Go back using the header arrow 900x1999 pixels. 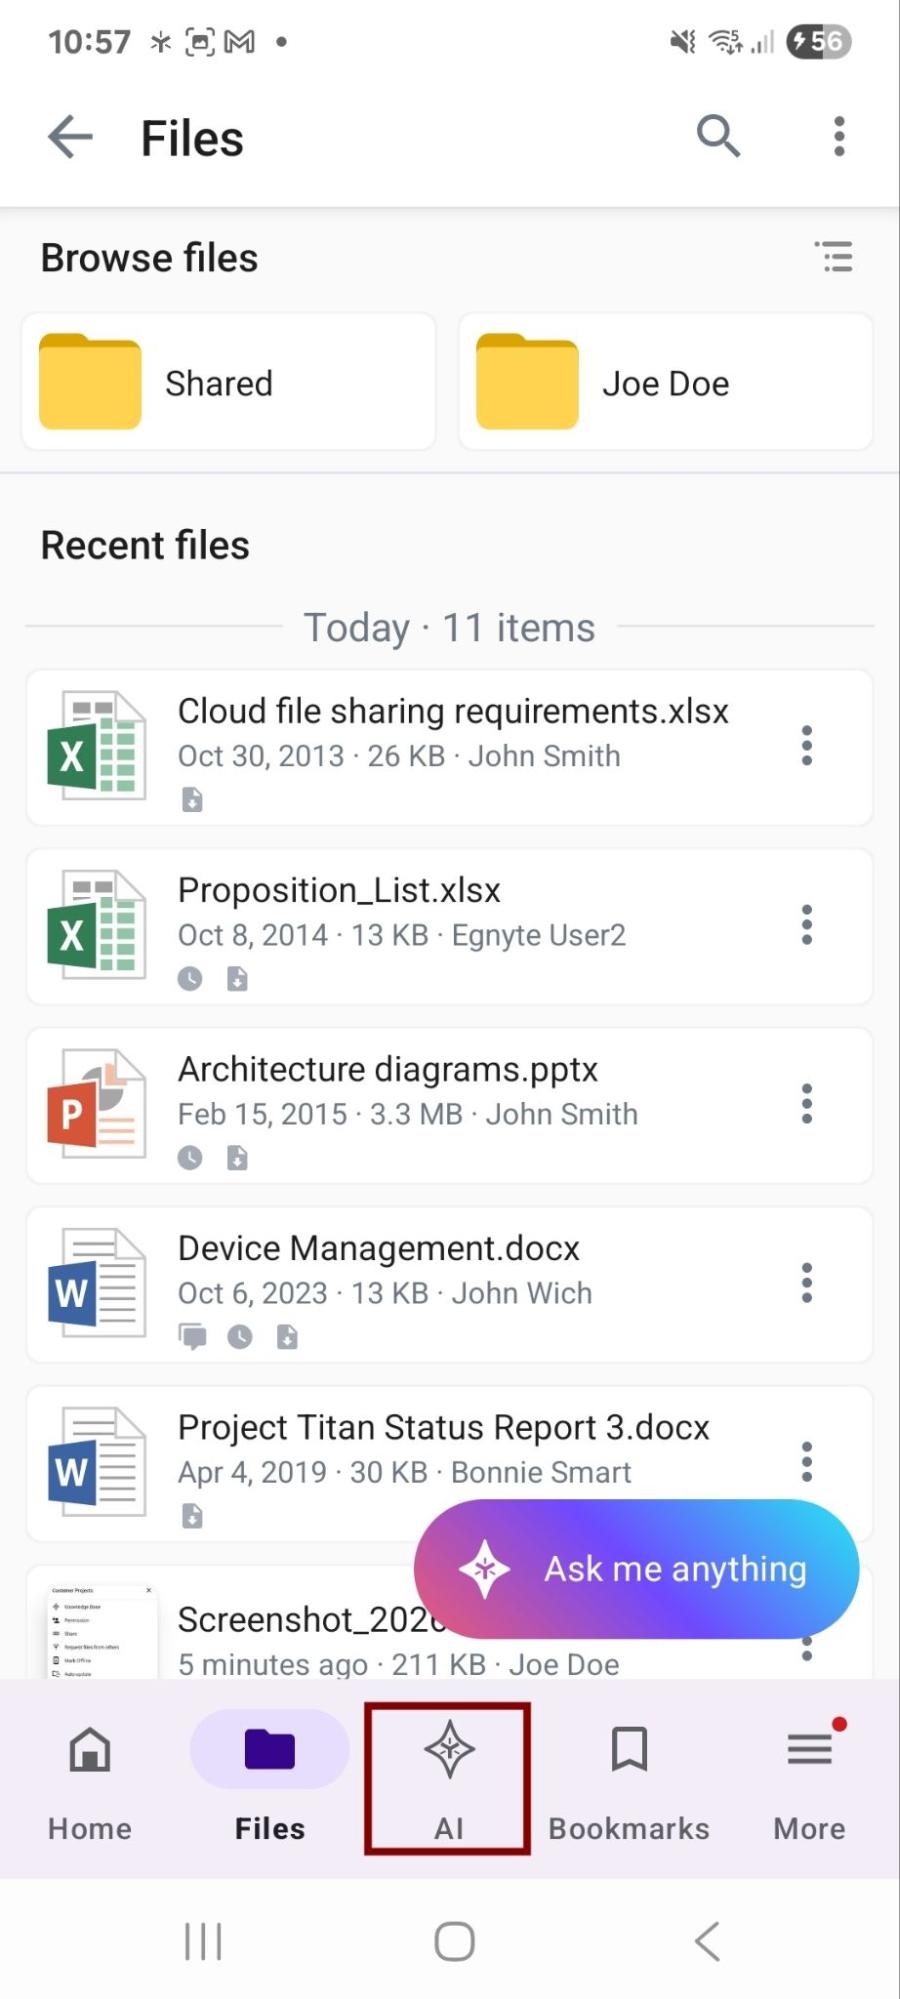(70, 137)
